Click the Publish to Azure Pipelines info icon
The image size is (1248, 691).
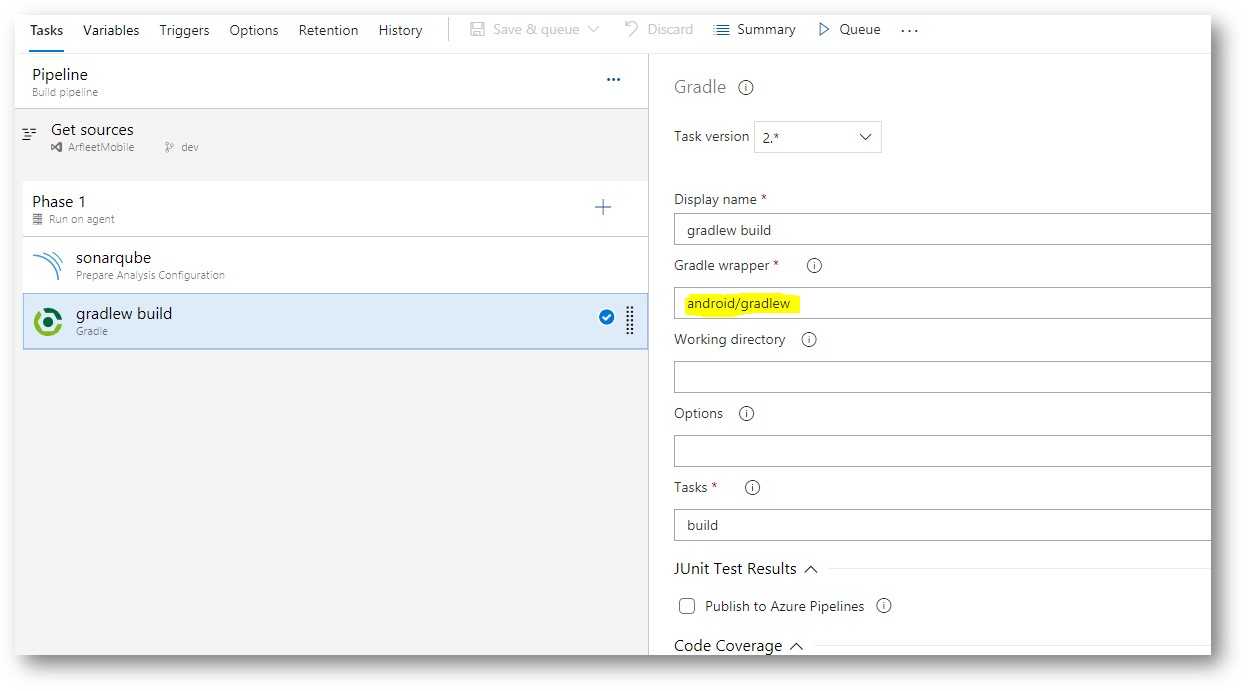tap(883, 606)
